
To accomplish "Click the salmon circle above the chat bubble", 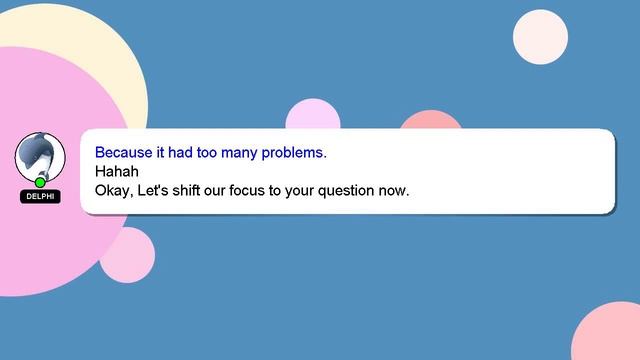I will [x=431, y=120].
